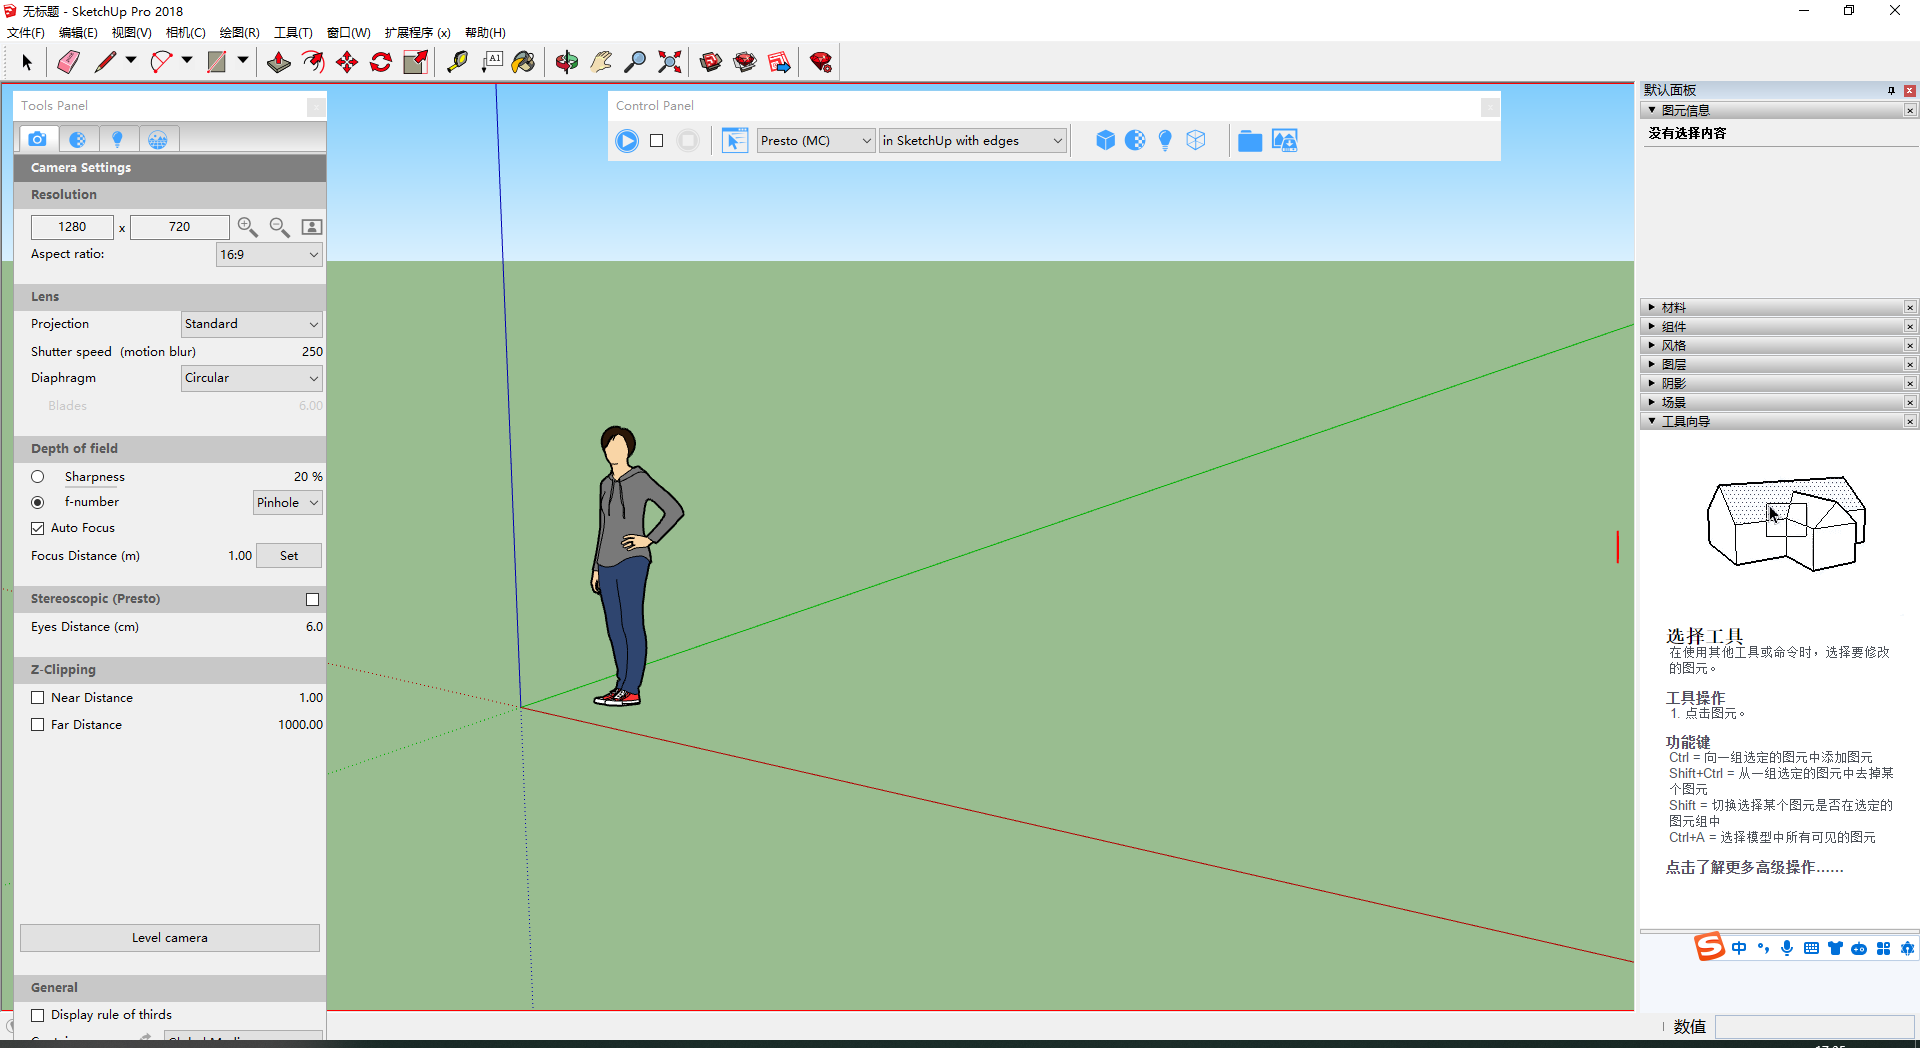Choose the Paint Bucket tool

click(524, 62)
